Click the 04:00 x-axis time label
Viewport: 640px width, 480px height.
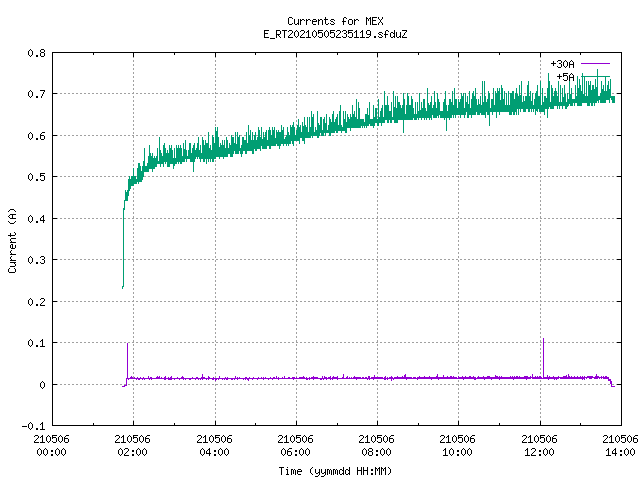tap(214, 452)
